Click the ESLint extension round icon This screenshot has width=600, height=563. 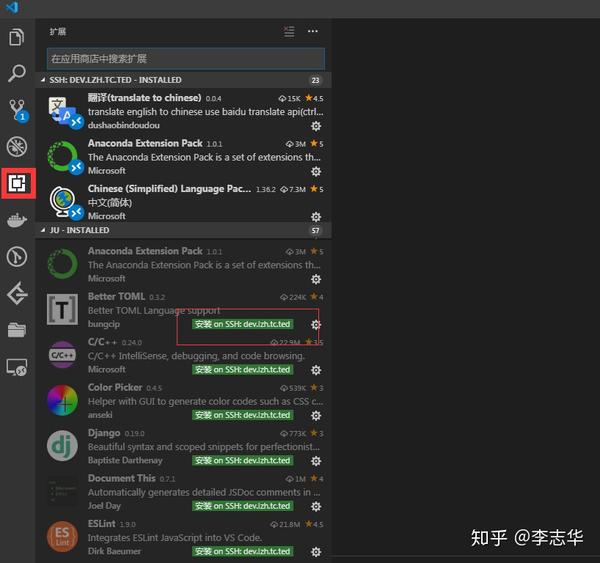click(62, 537)
